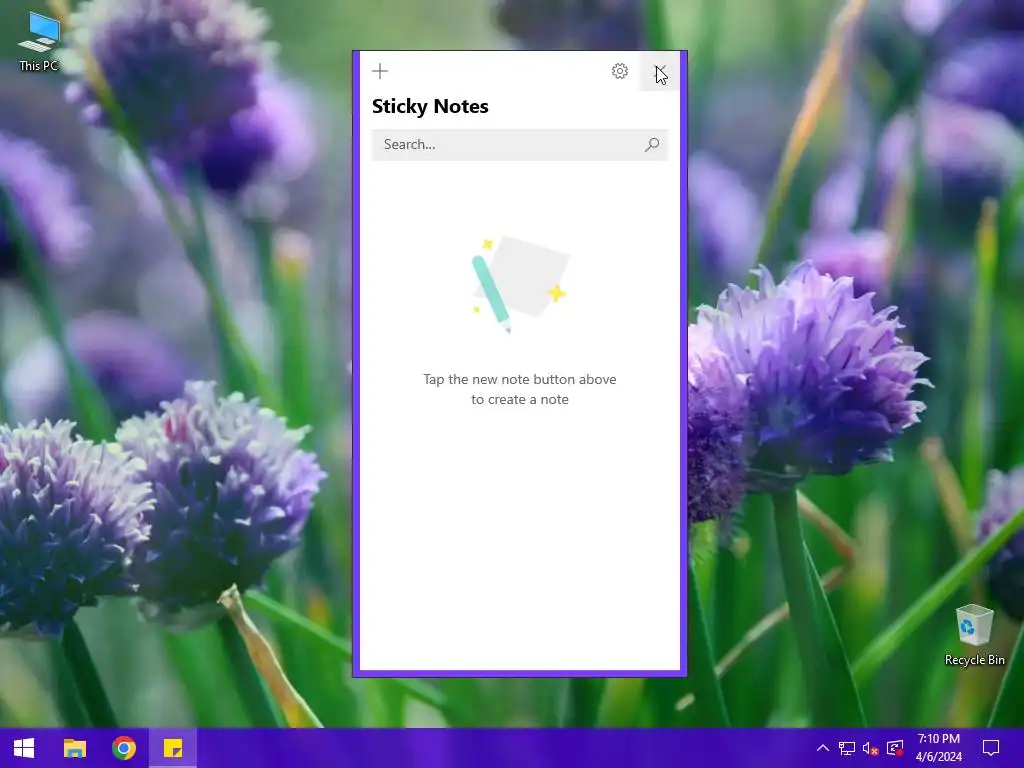
Task: Show hidden system tray icons
Action: pos(823,748)
